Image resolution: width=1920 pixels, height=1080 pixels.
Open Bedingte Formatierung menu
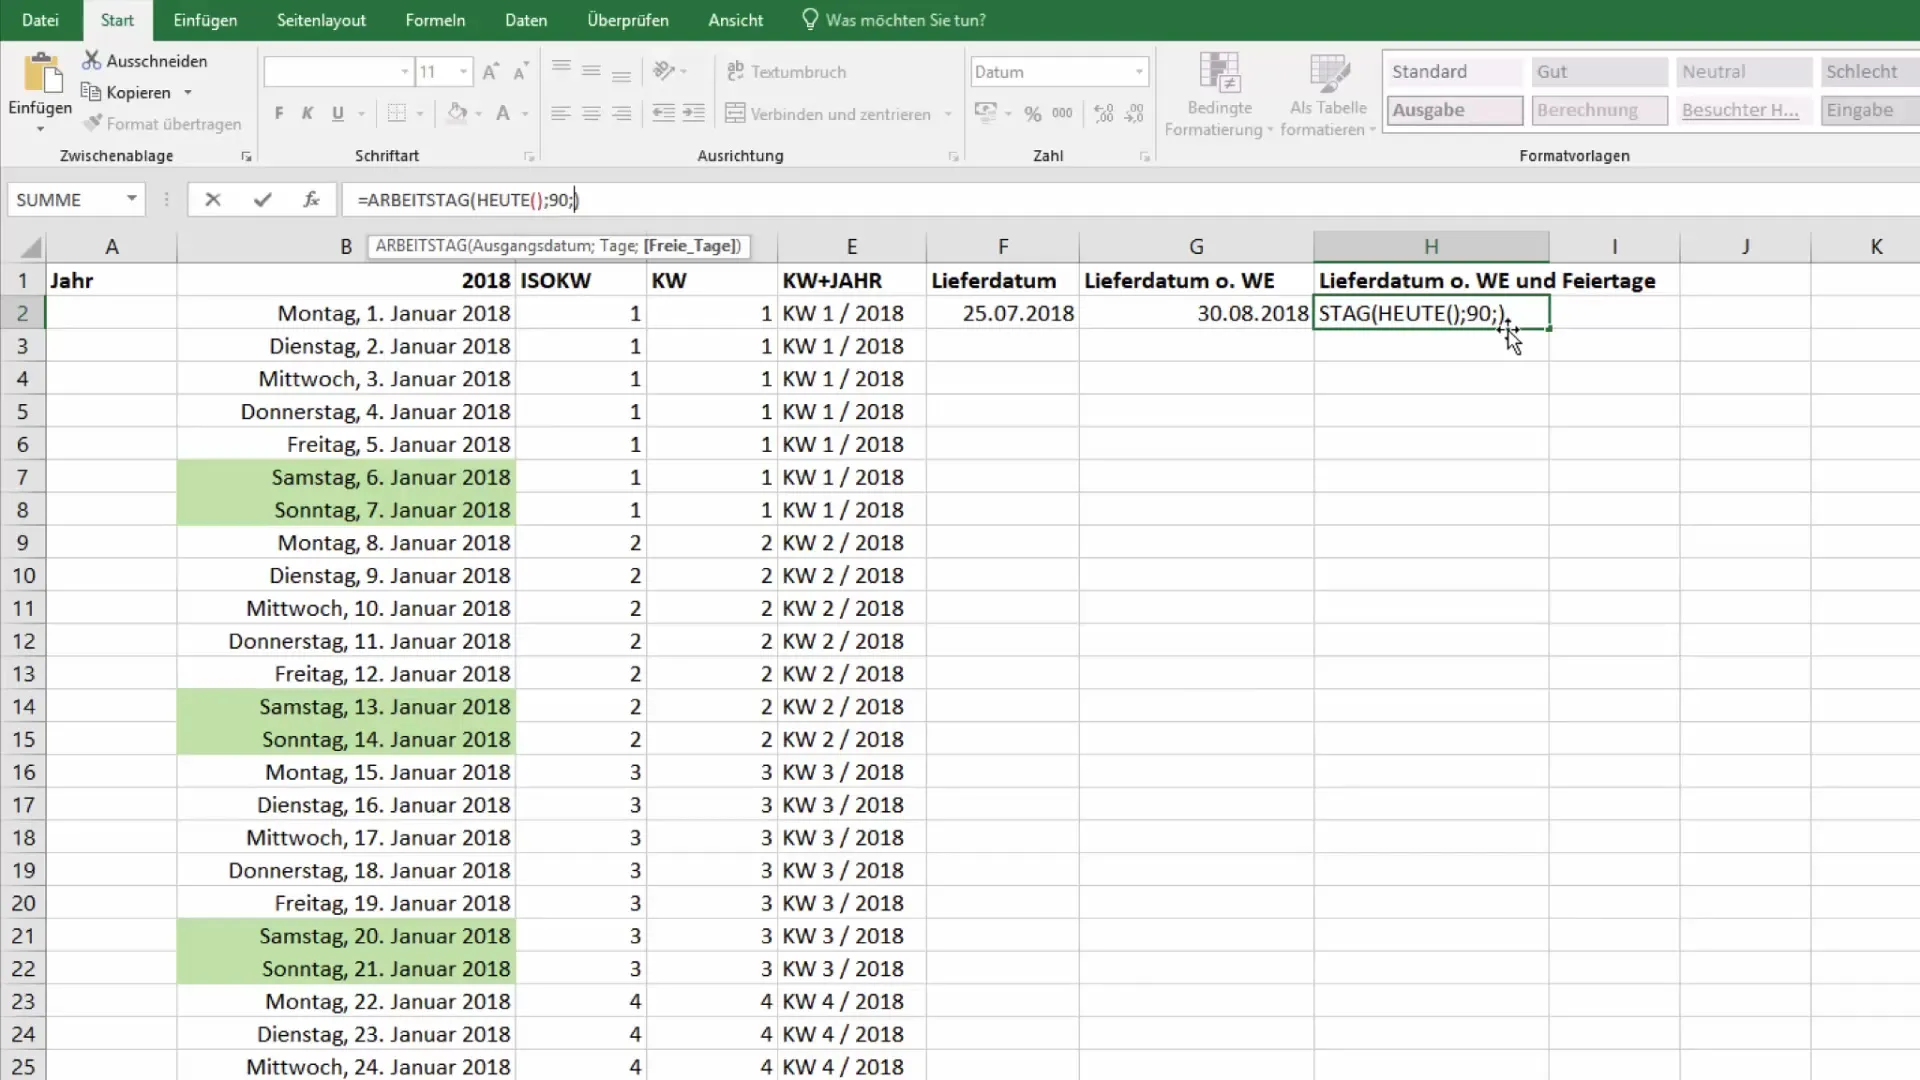point(1219,95)
